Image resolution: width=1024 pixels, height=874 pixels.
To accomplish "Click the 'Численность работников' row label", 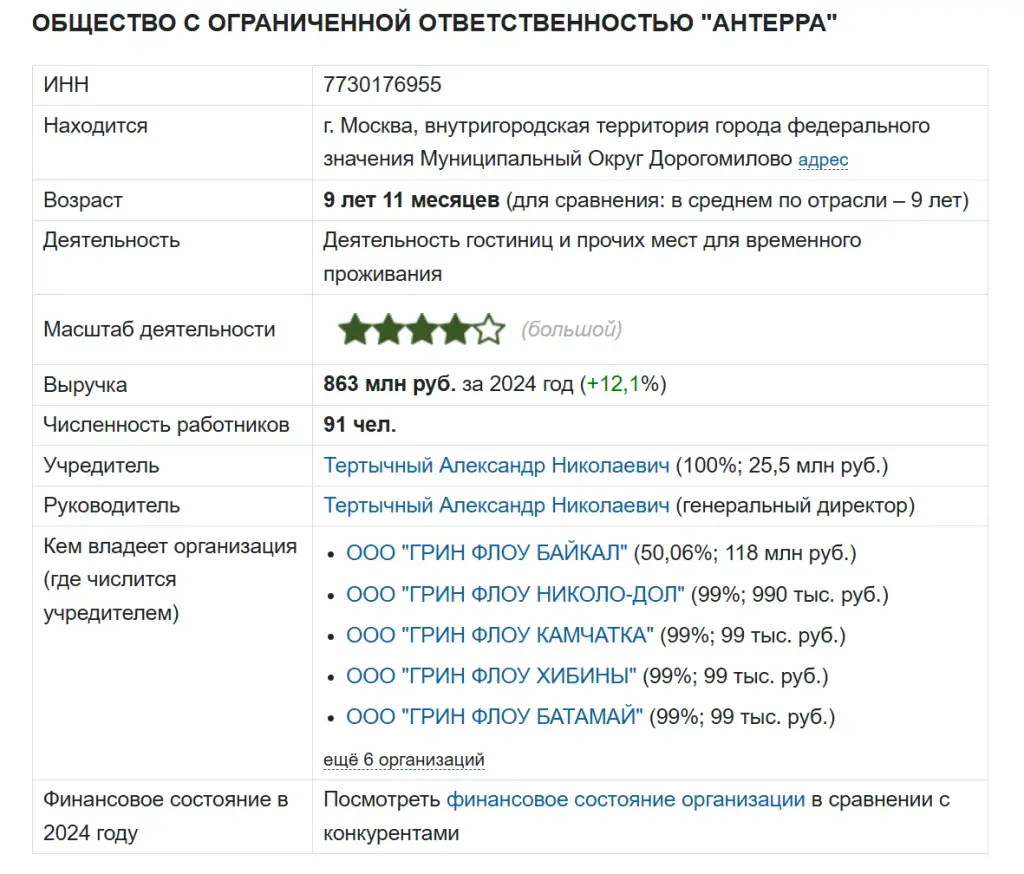I will [x=166, y=425].
